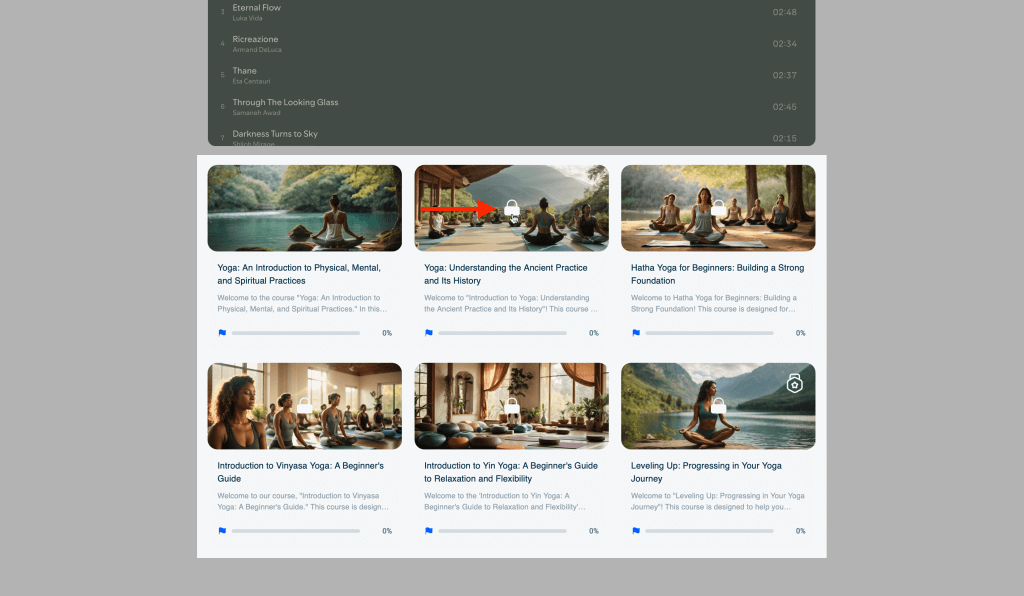The image size is (1024, 596).
Task: Open the 'Introduction to Yin Yoga' course title
Action: pos(510,472)
